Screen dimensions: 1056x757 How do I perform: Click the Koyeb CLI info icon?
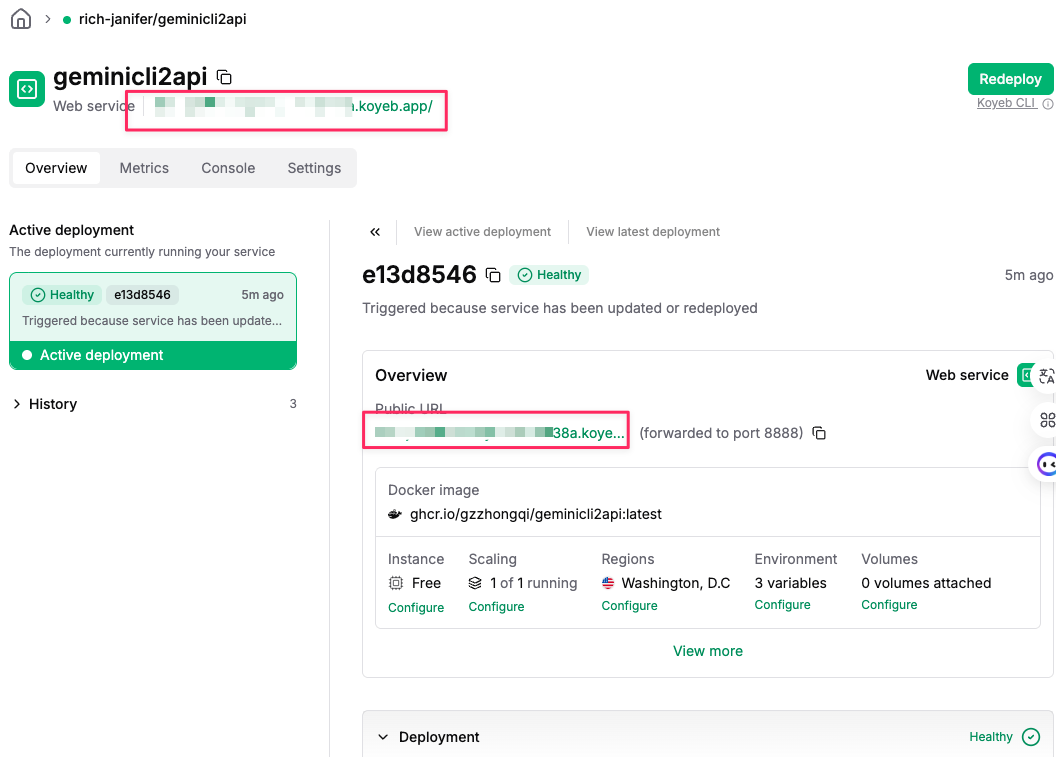click(x=1048, y=104)
